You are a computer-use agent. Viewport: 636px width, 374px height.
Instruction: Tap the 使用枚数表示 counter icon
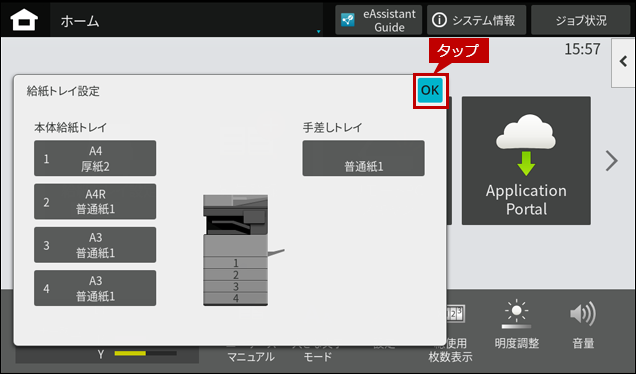pos(456,314)
